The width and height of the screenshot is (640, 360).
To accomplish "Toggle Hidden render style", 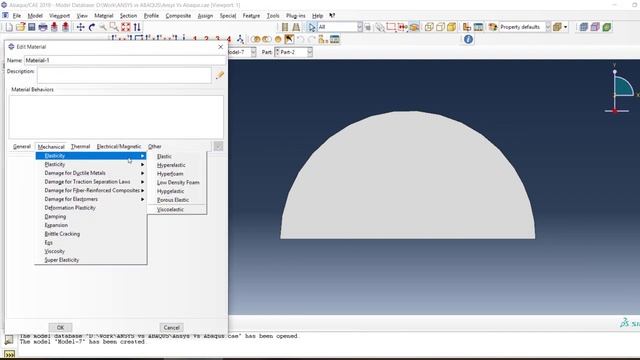I will (440, 27).
